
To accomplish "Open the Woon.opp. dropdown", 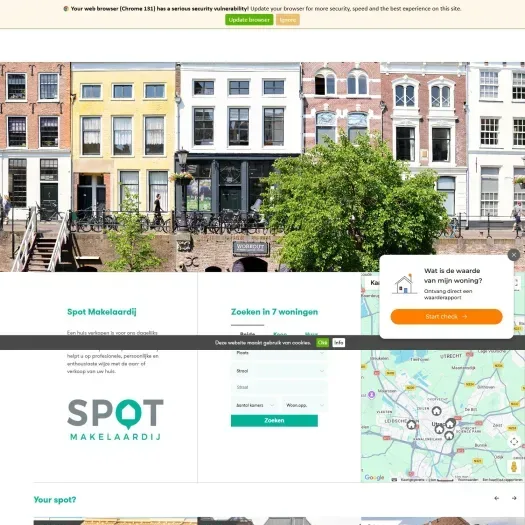I will [304, 405].
